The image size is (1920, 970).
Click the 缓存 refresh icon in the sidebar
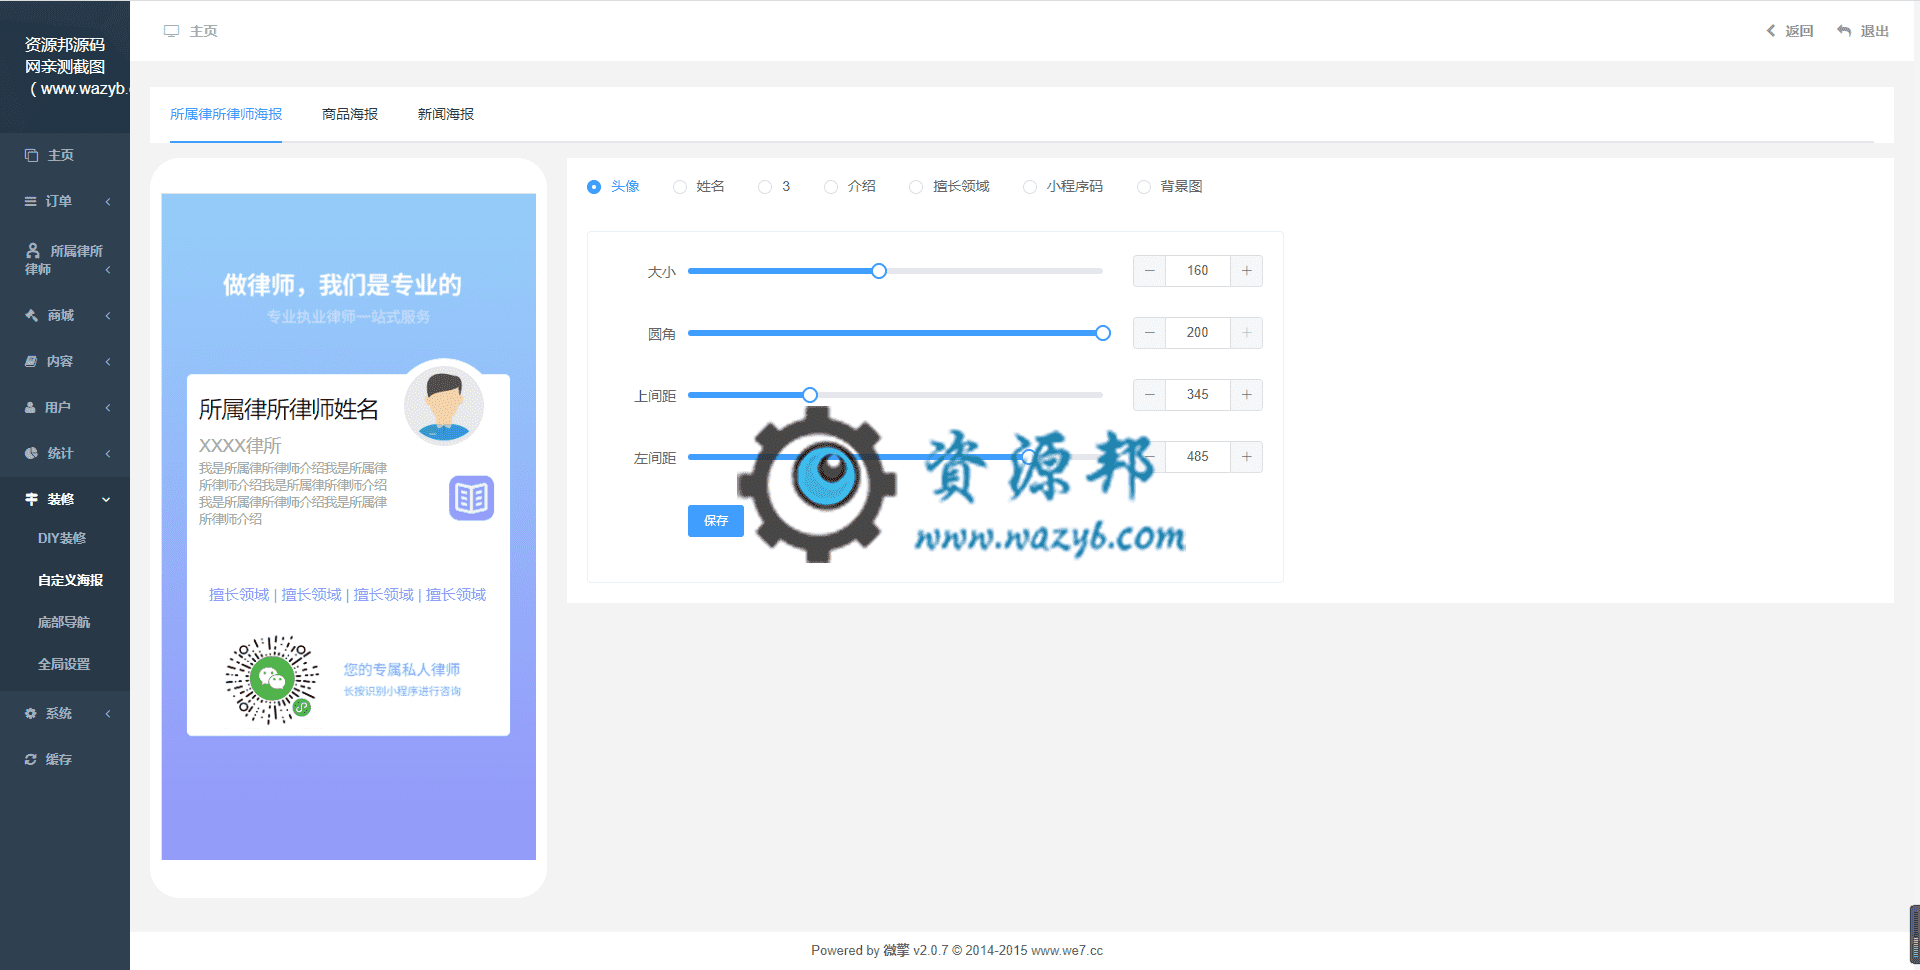pyautogui.click(x=30, y=759)
